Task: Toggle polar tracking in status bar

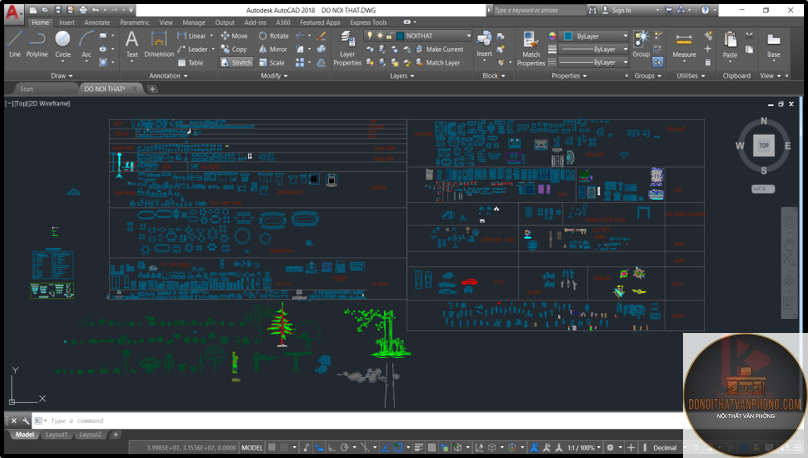Action: pyautogui.click(x=344, y=447)
